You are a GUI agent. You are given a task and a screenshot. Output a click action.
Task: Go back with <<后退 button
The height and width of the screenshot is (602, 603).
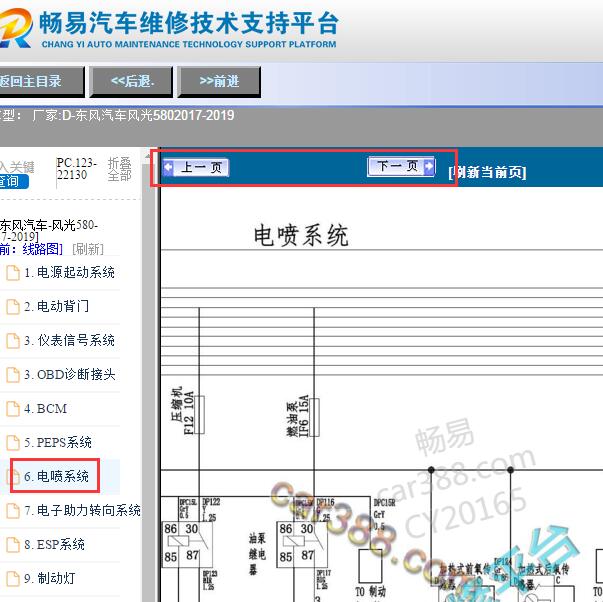132,81
